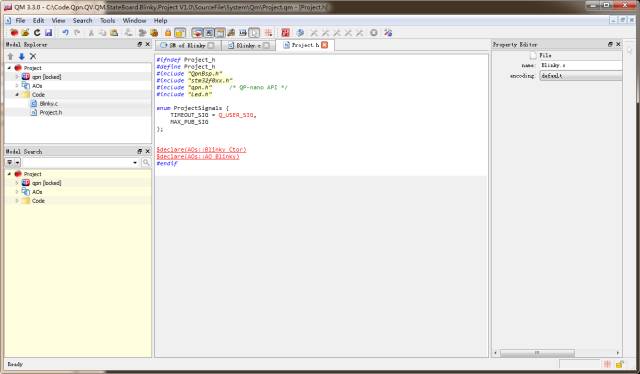Click the name field showing Blinky.c

point(581,65)
